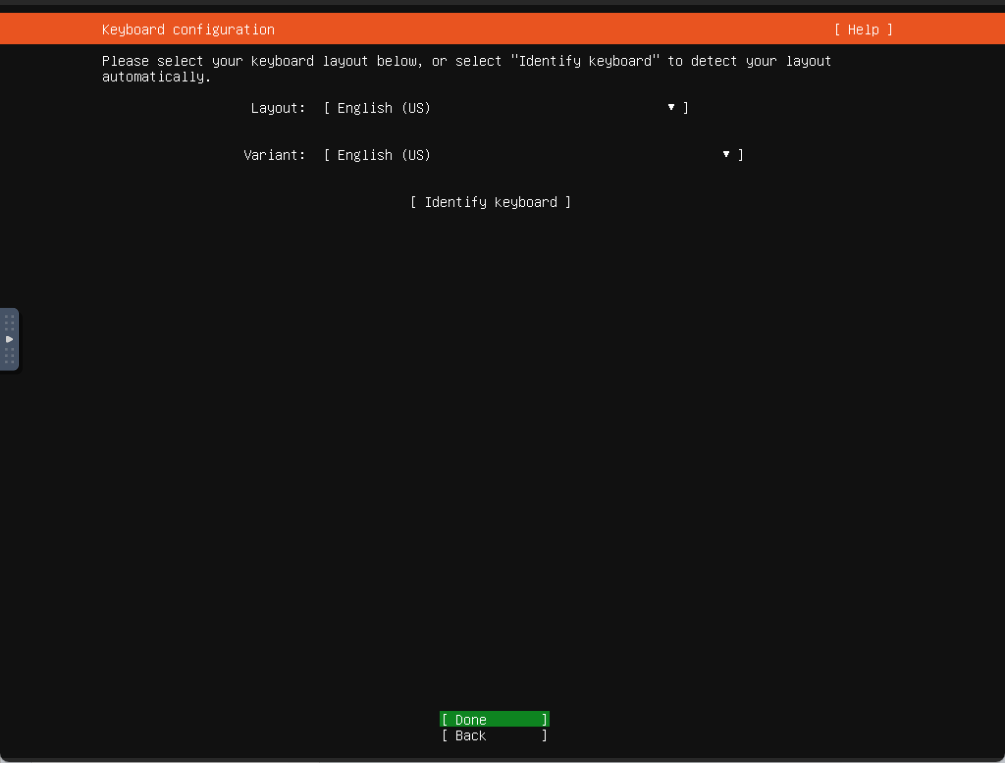
Task: Go to previous screen with Back
Action: pos(494,736)
